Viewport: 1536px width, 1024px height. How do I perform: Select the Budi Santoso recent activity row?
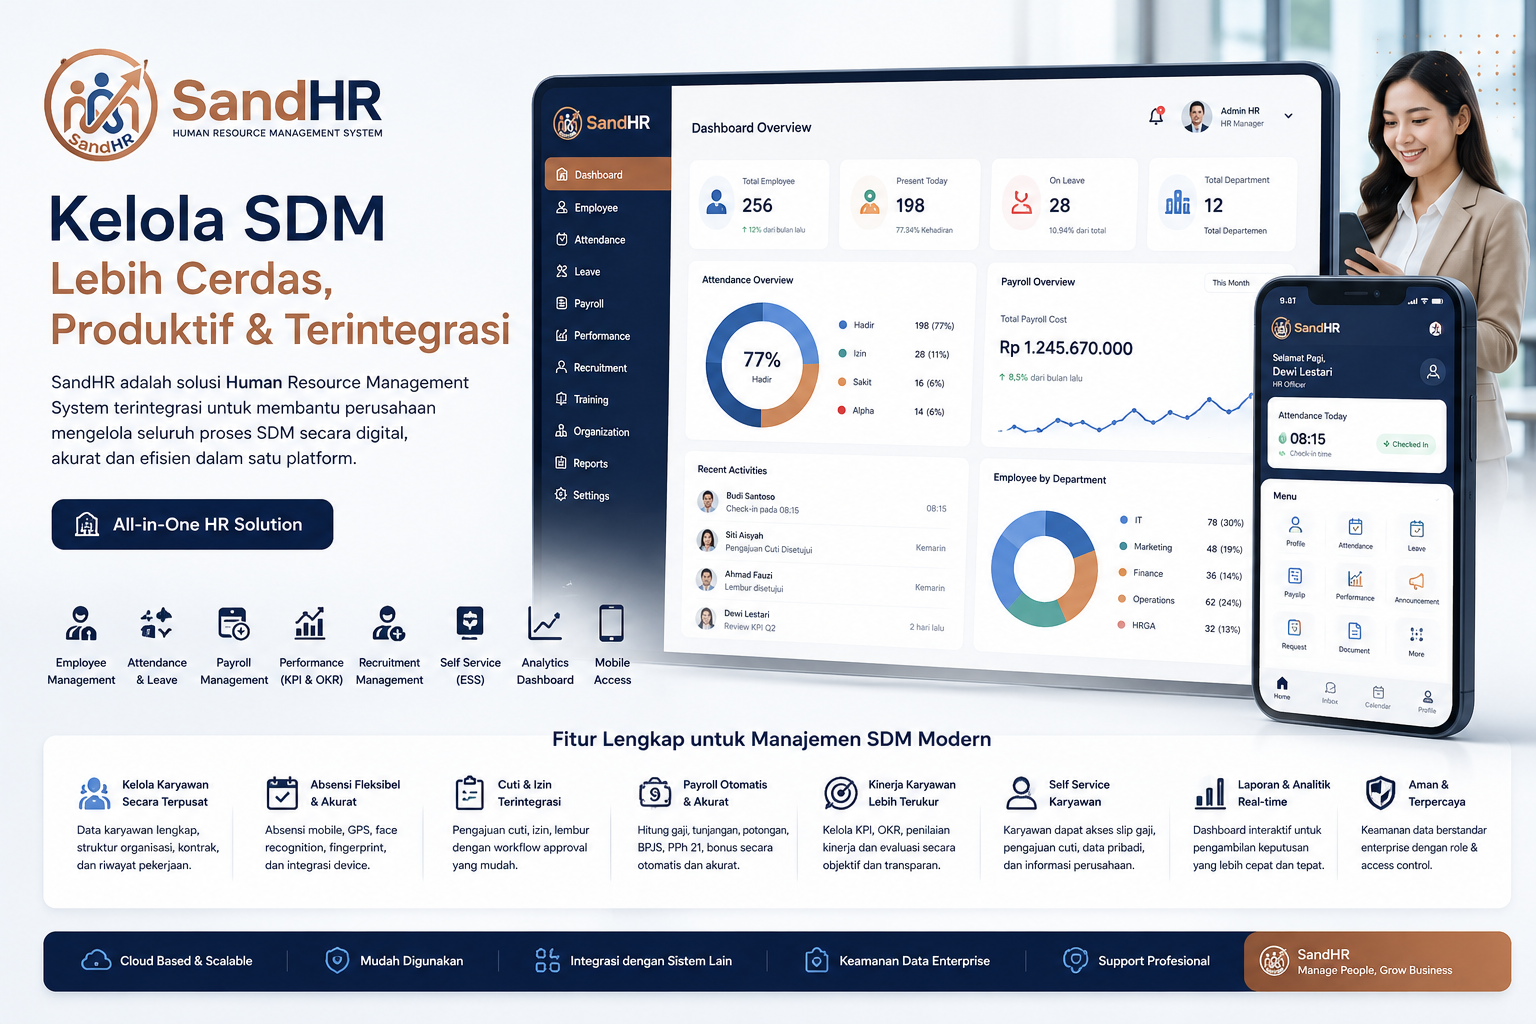click(x=822, y=502)
